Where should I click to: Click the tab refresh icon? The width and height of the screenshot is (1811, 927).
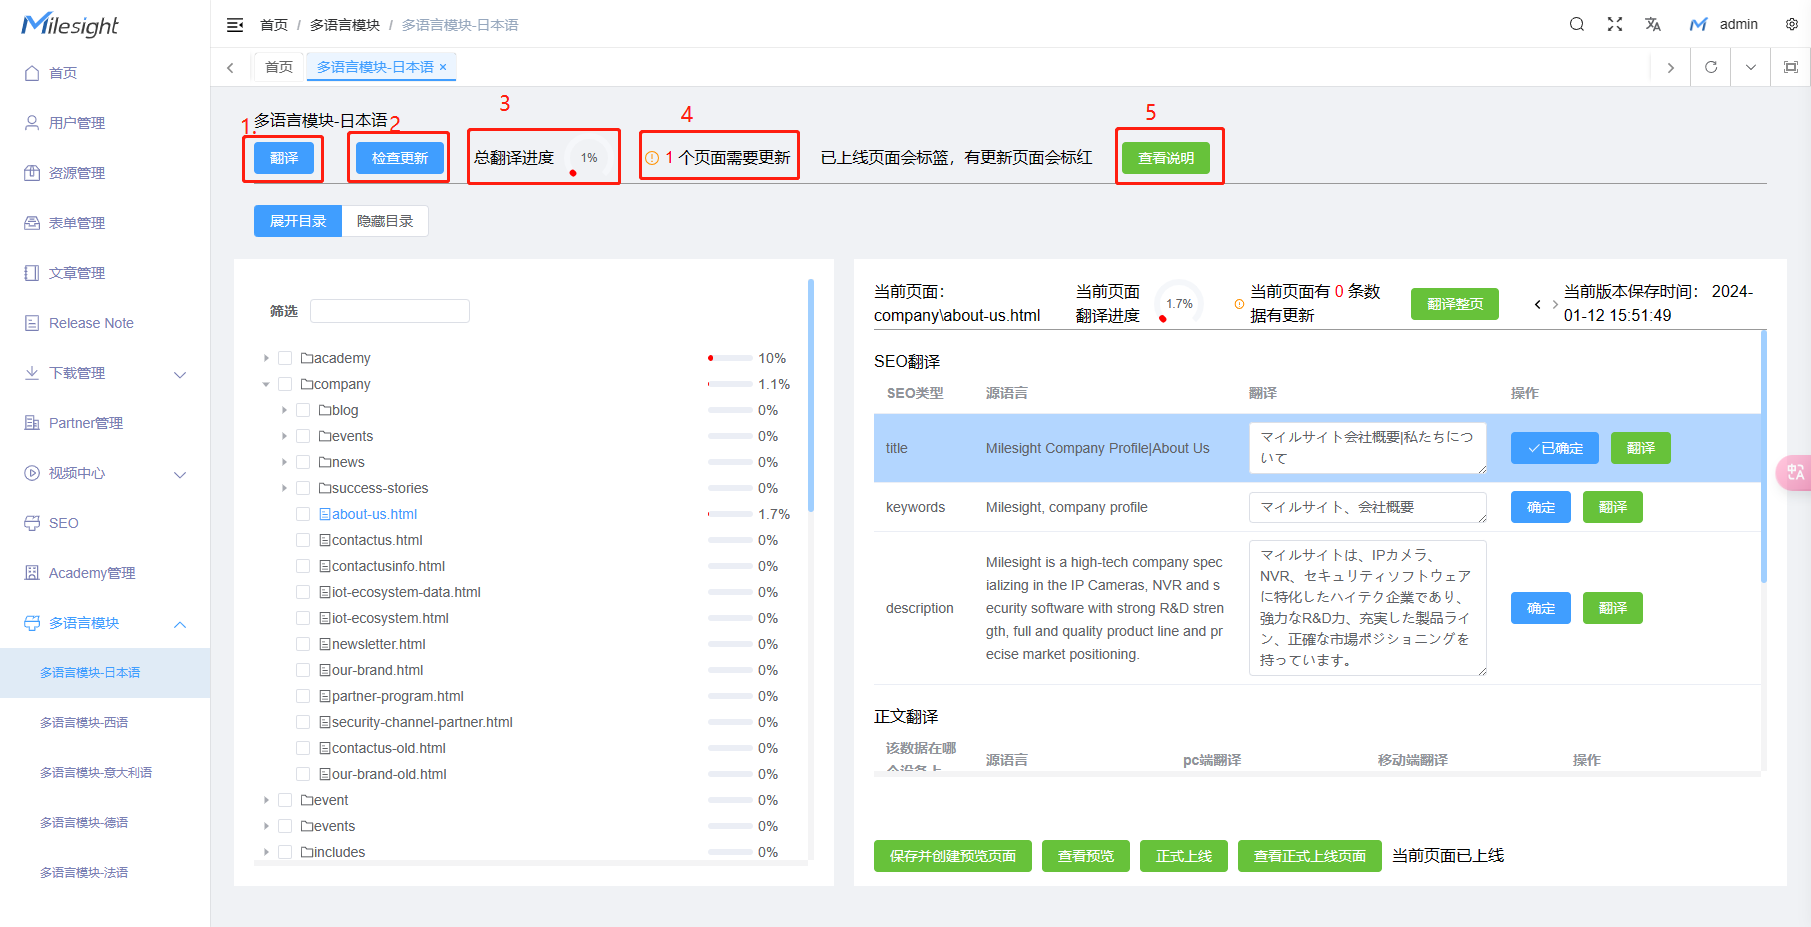coord(1711,67)
